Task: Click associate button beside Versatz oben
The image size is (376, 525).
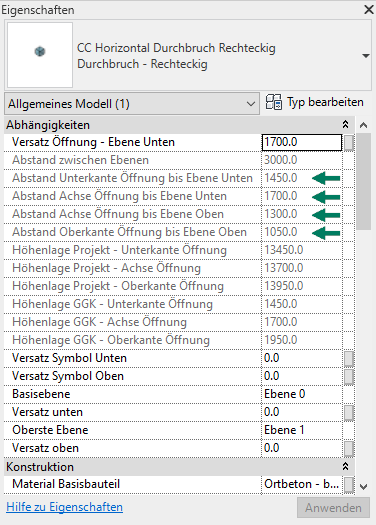Action: point(349,448)
